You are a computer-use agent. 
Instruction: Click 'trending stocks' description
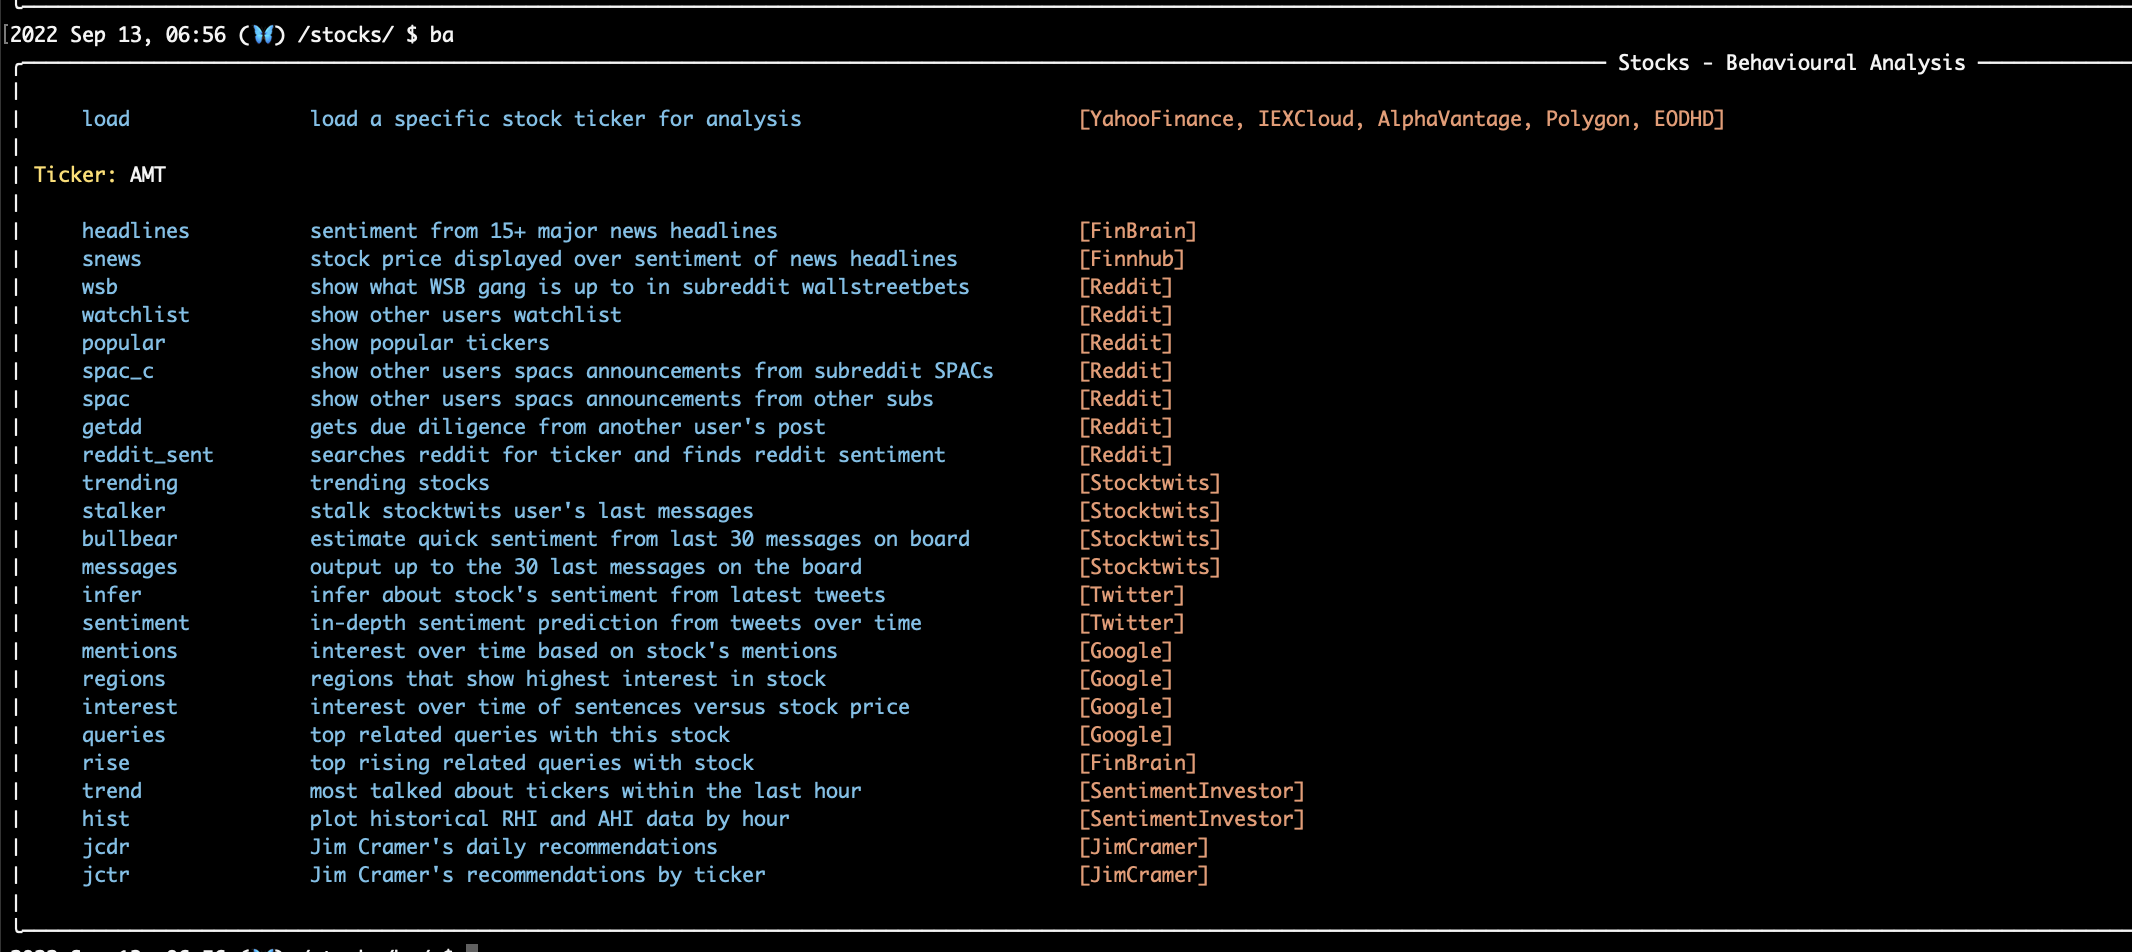coord(400,483)
